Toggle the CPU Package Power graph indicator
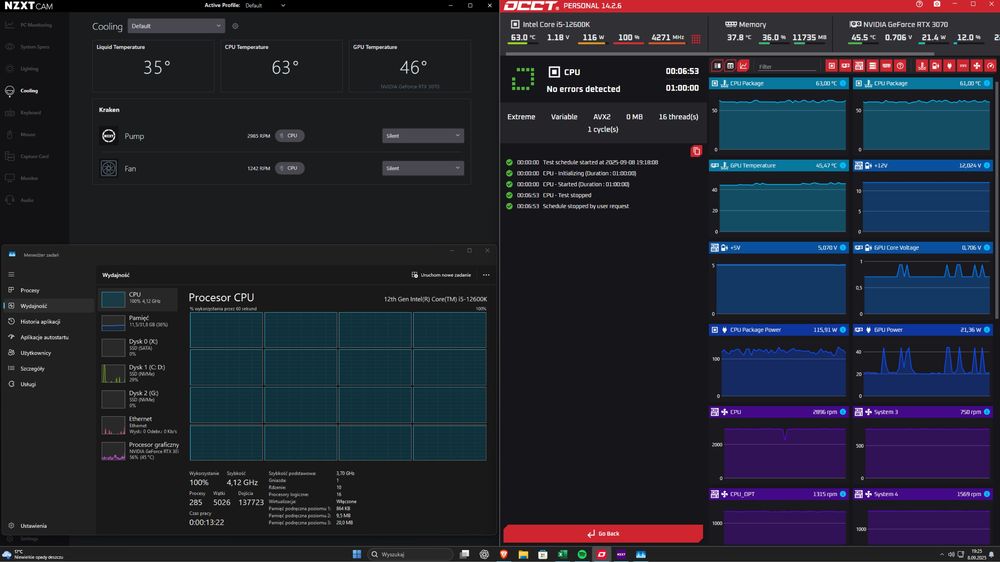 click(843, 329)
